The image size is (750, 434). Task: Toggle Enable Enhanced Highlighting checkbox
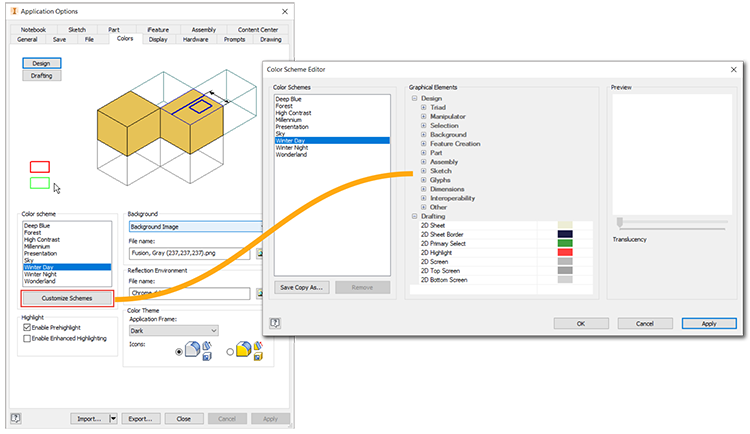(27, 338)
